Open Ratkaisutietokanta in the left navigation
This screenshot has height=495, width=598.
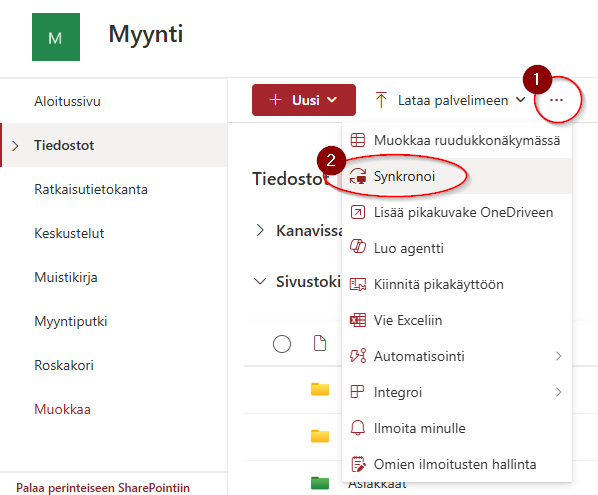coord(91,189)
